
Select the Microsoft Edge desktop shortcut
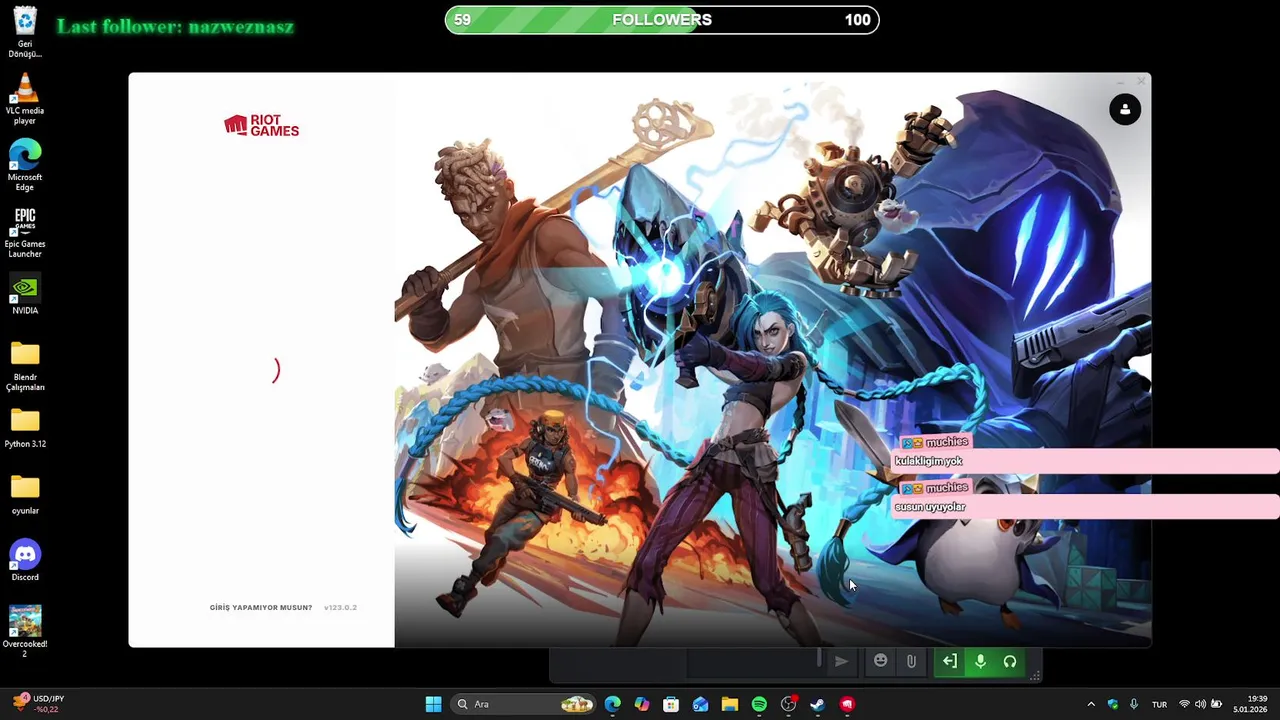click(25, 165)
